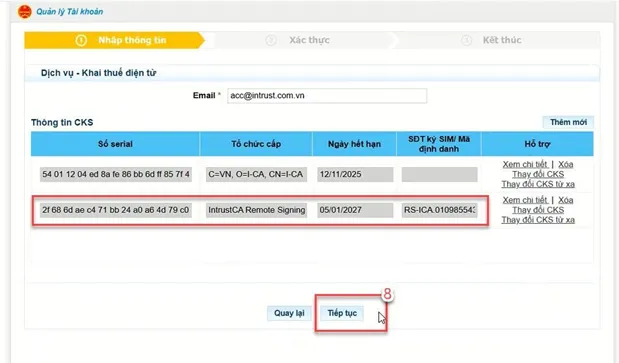Click the Thêm mới button
This screenshot has width=619, height=363.
click(x=568, y=122)
